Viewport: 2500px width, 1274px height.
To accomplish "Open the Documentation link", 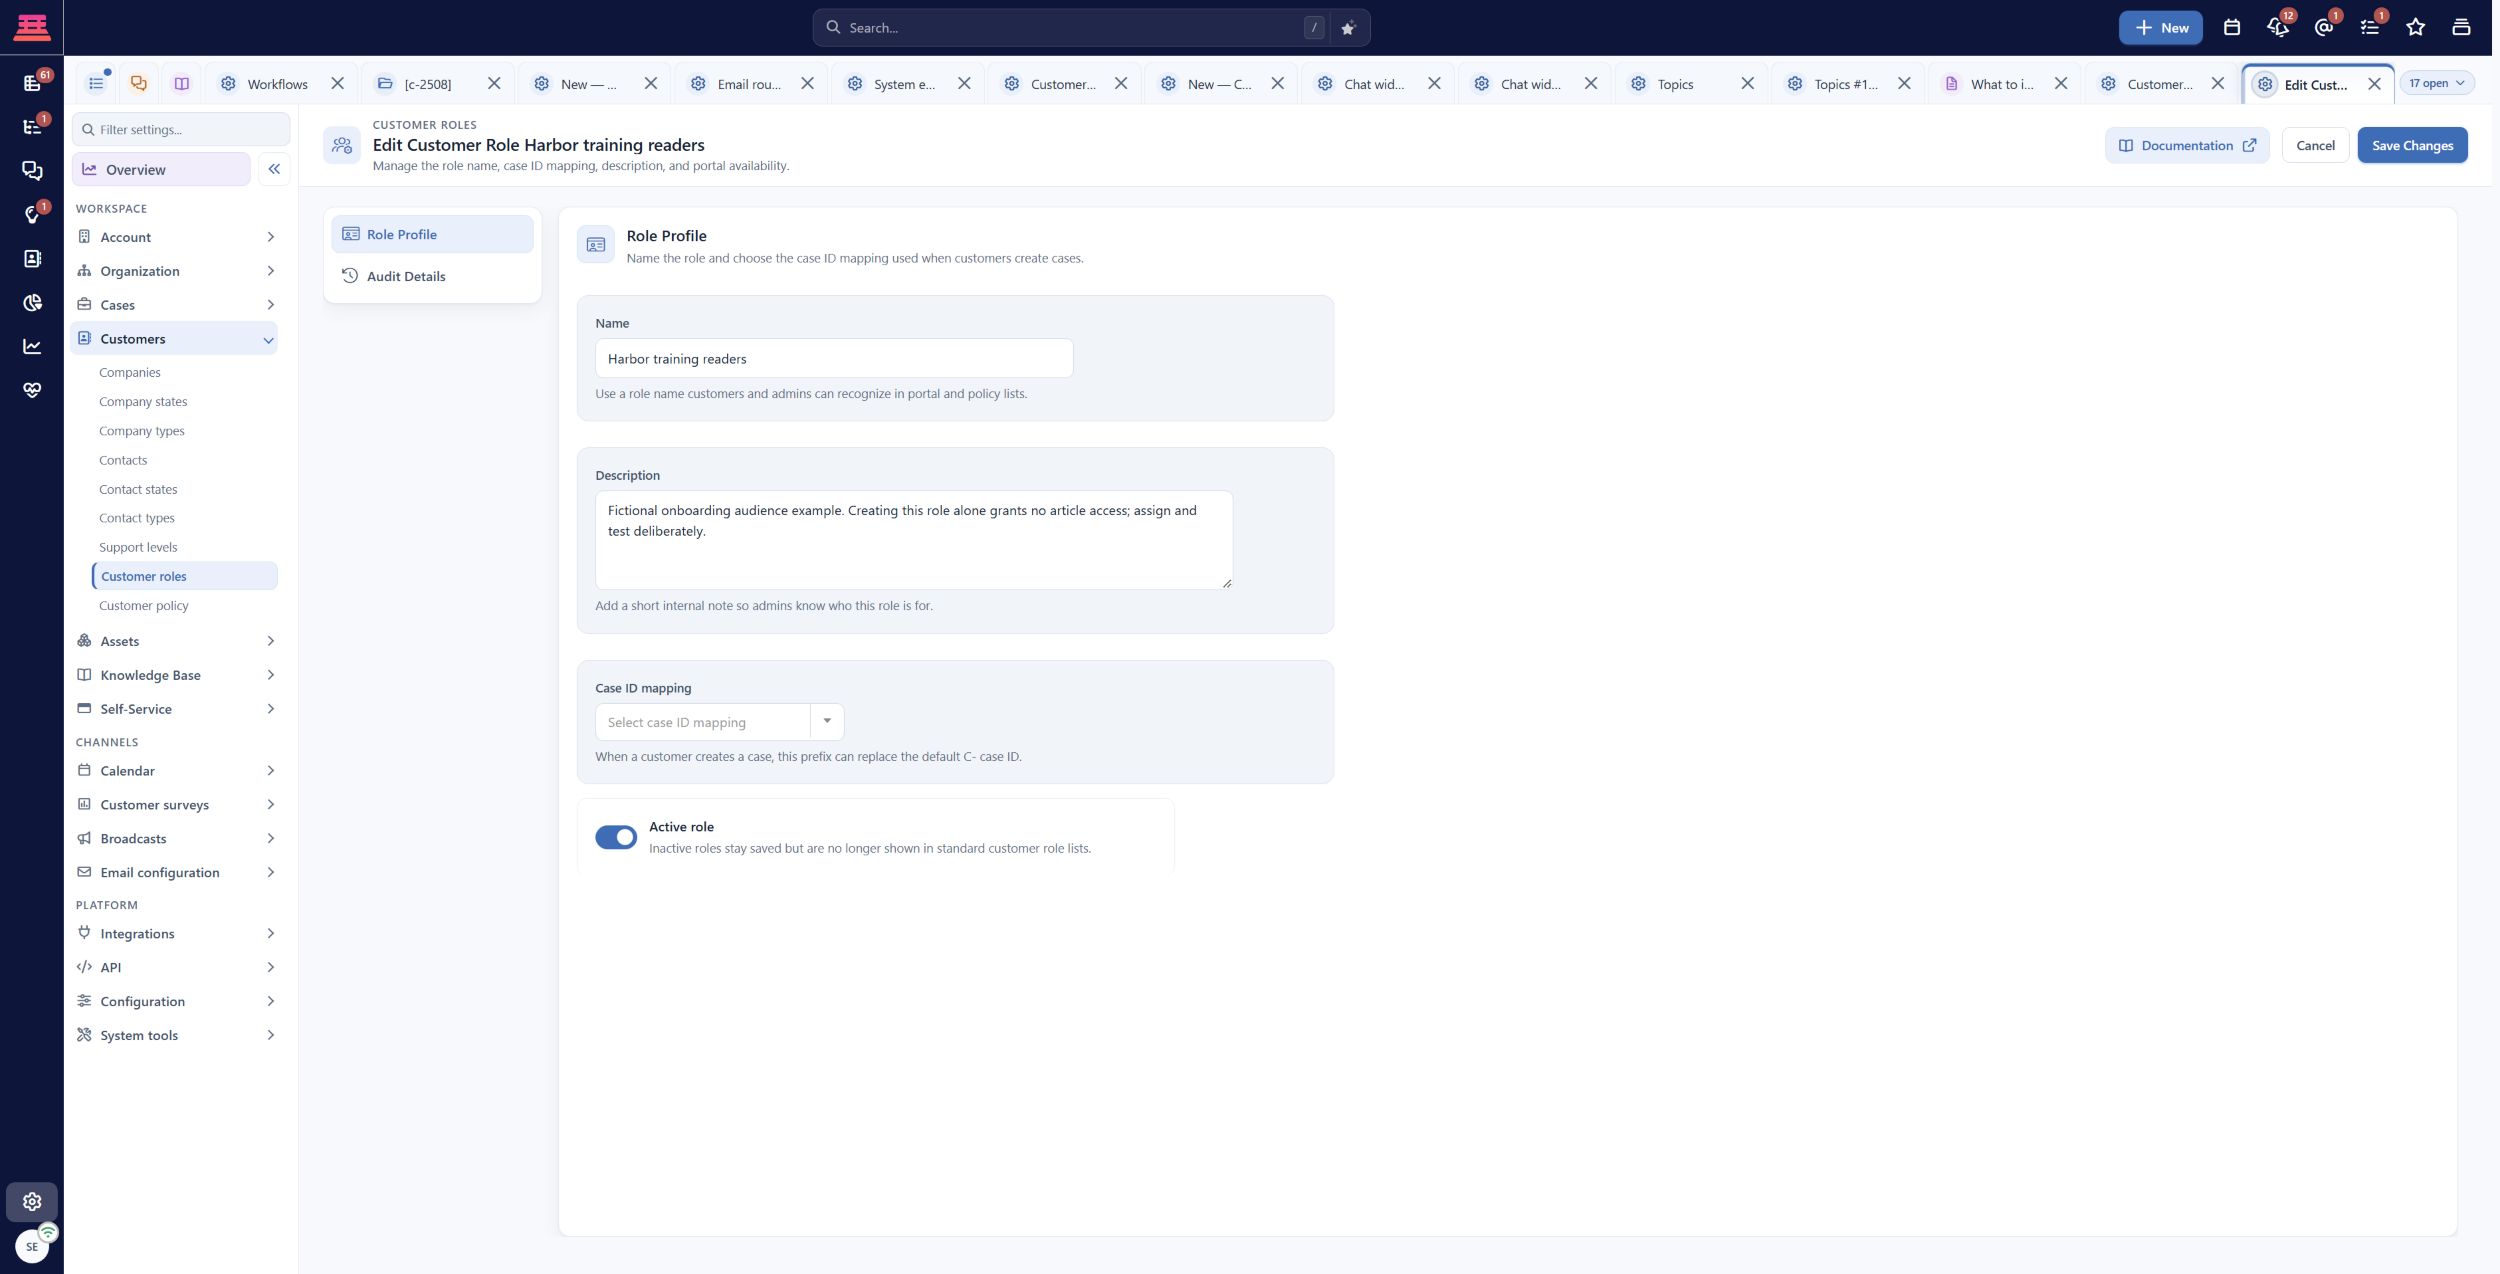I will pyautogui.click(x=2187, y=145).
